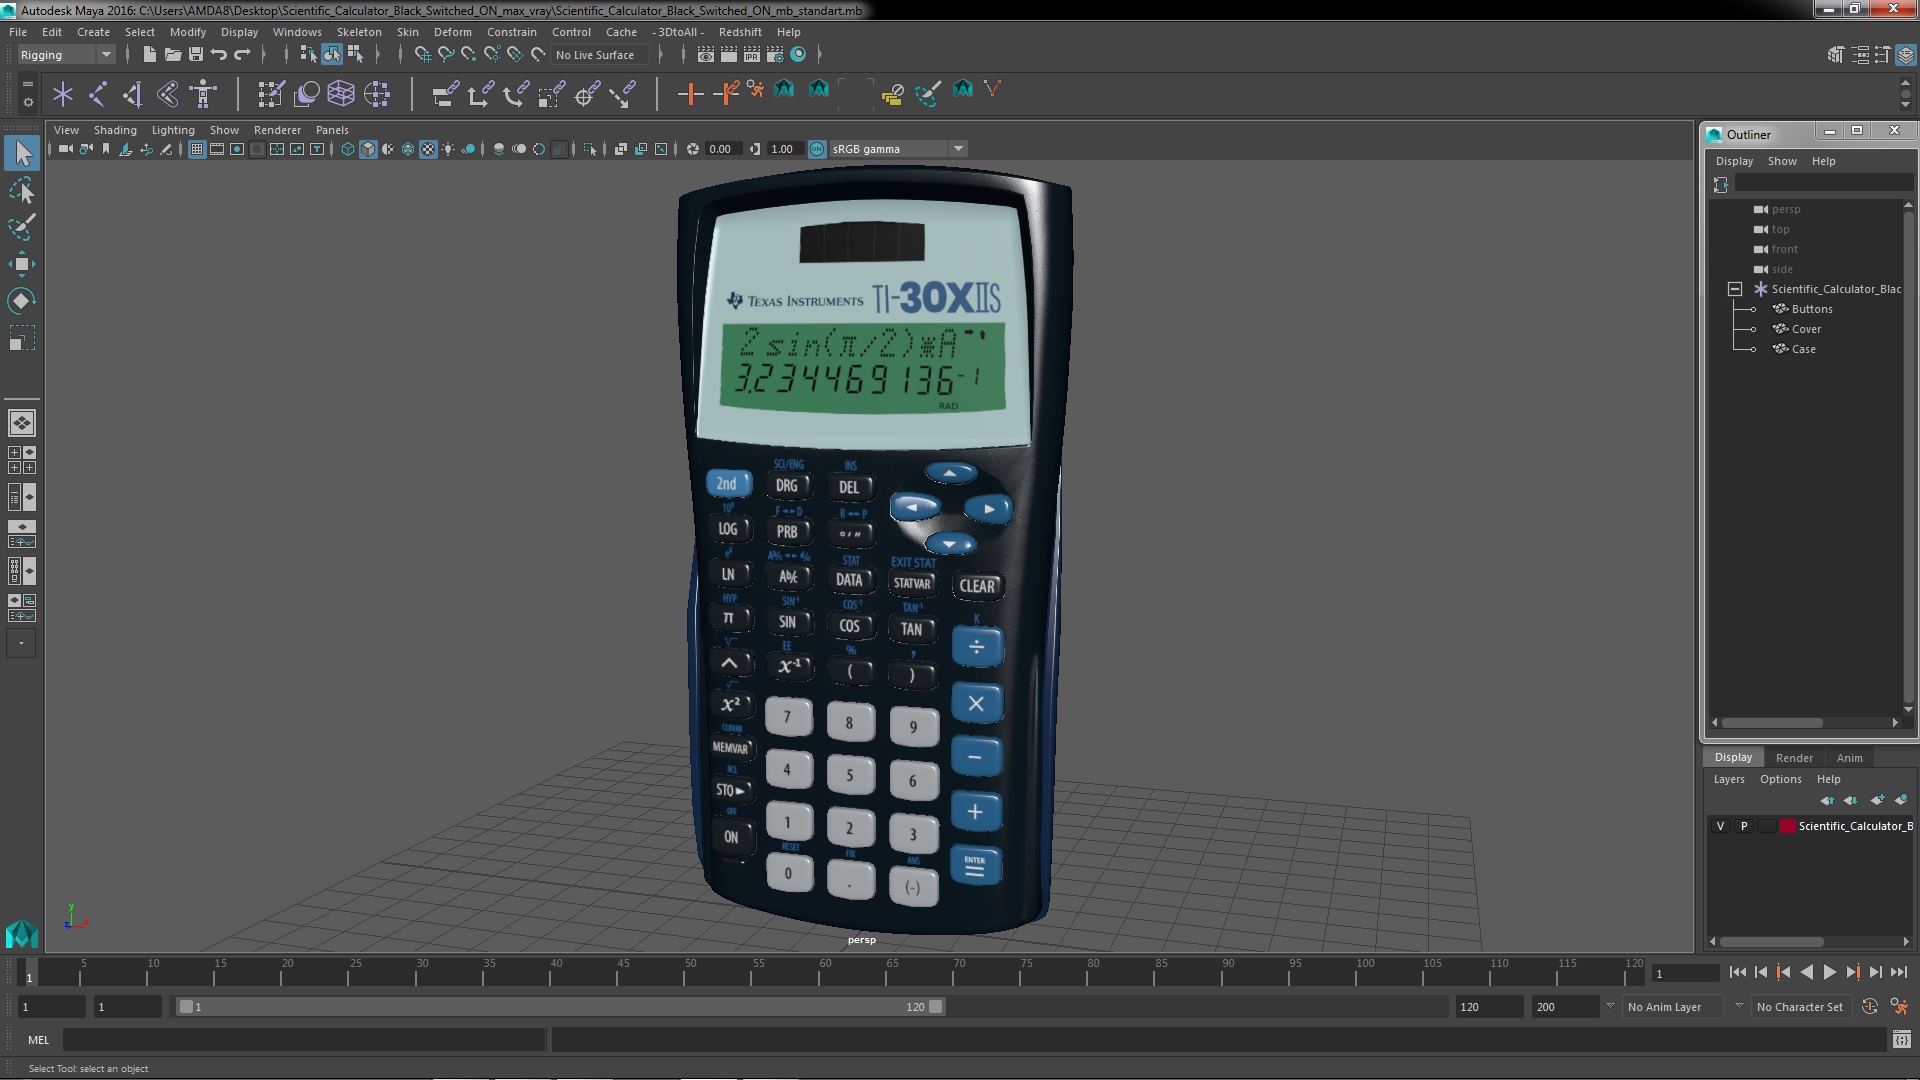Activate the Rotate tool in toolbox
The width and height of the screenshot is (1920, 1080).
(22, 301)
